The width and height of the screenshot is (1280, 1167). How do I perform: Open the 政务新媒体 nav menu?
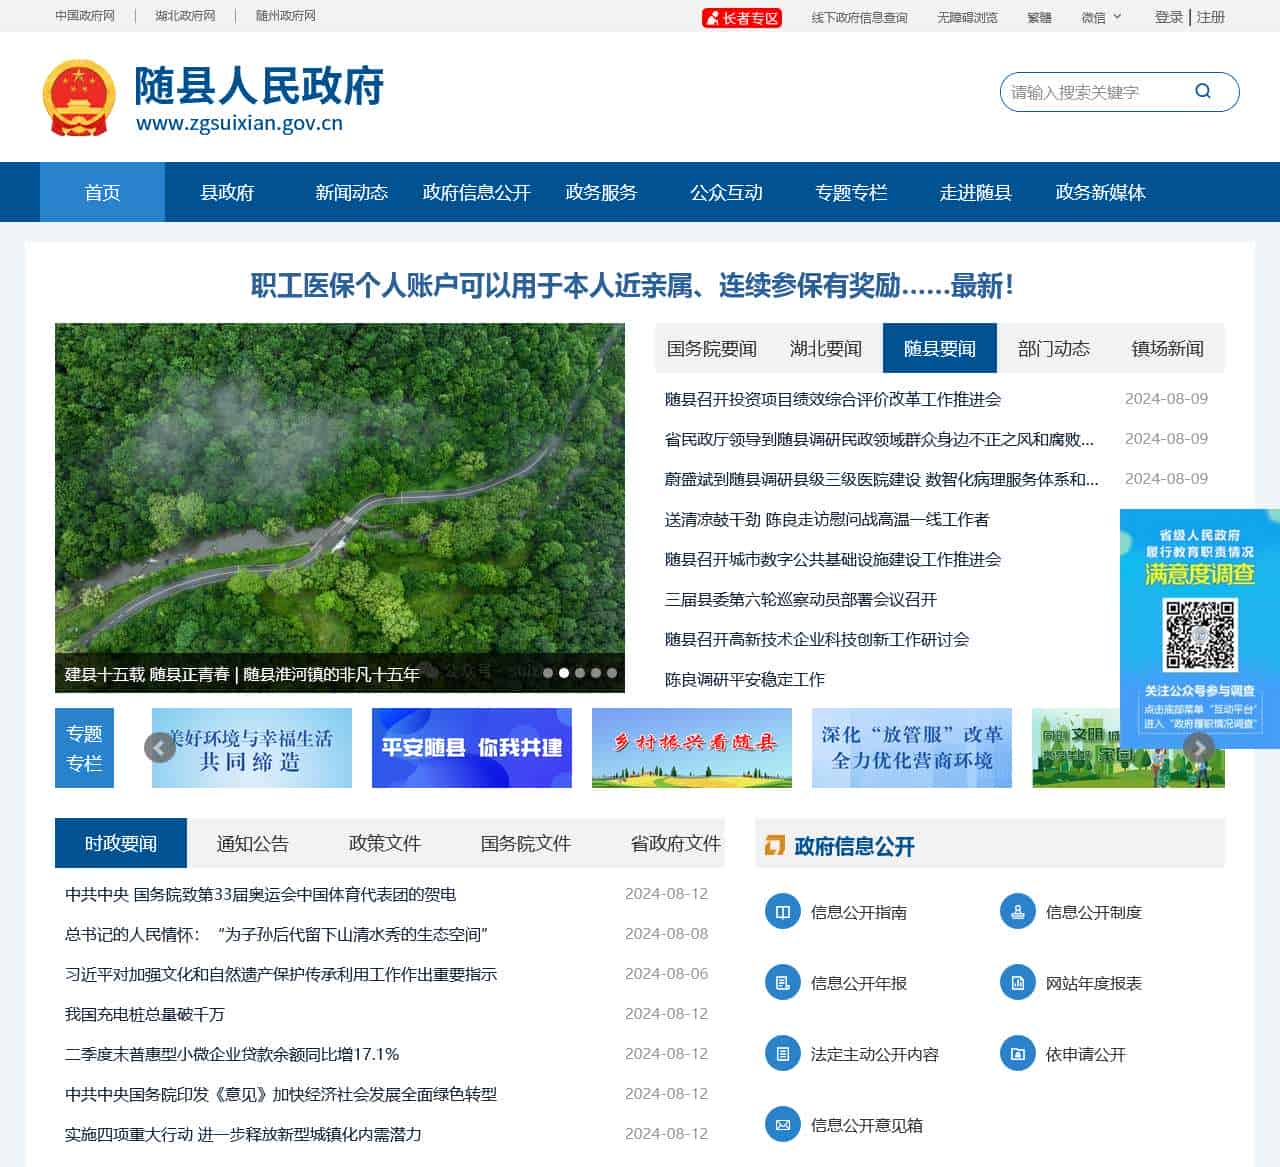pyautogui.click(x=1100, y=192)
